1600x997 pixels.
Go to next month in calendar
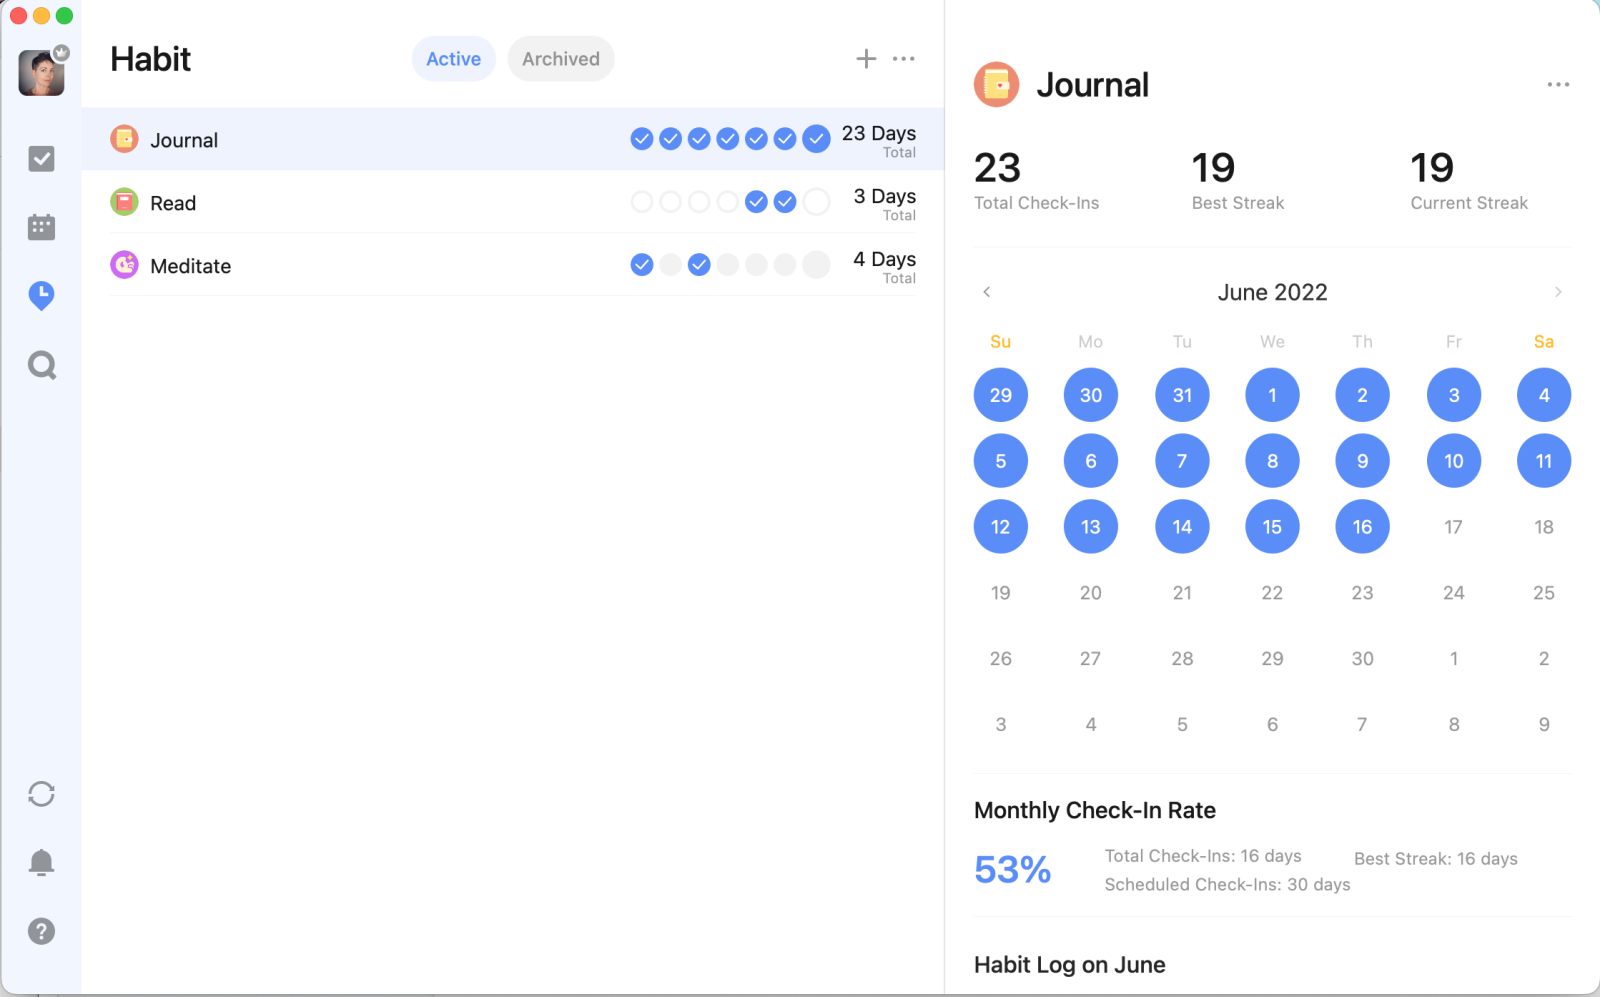pyautogui.click(x=1558, y=292)
